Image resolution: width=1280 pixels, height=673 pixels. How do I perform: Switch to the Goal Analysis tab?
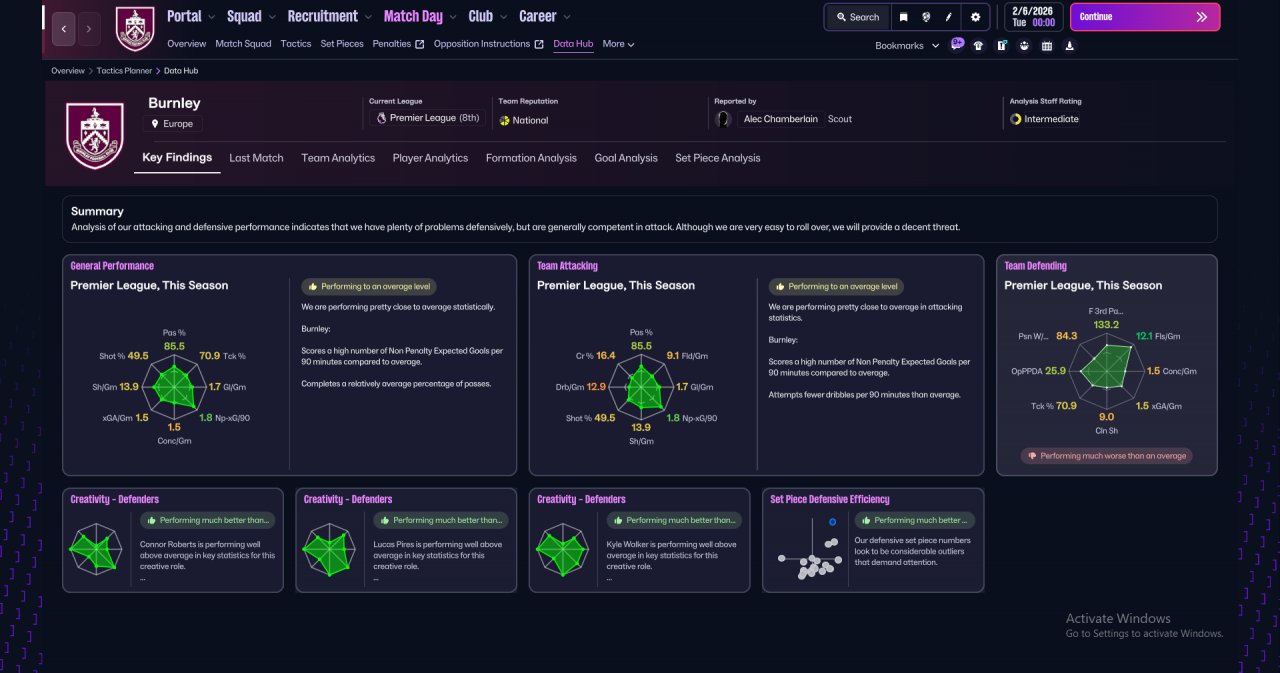(x=626, y=158)
